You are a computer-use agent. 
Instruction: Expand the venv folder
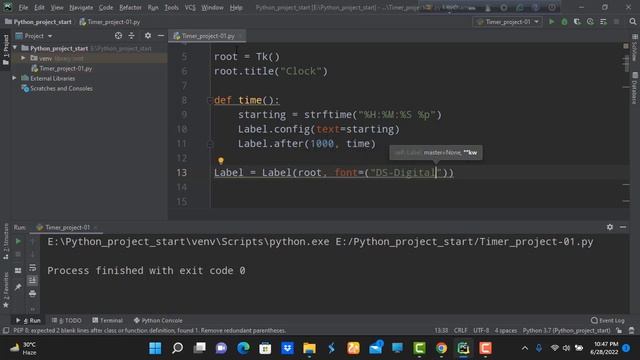click(23, 58)
